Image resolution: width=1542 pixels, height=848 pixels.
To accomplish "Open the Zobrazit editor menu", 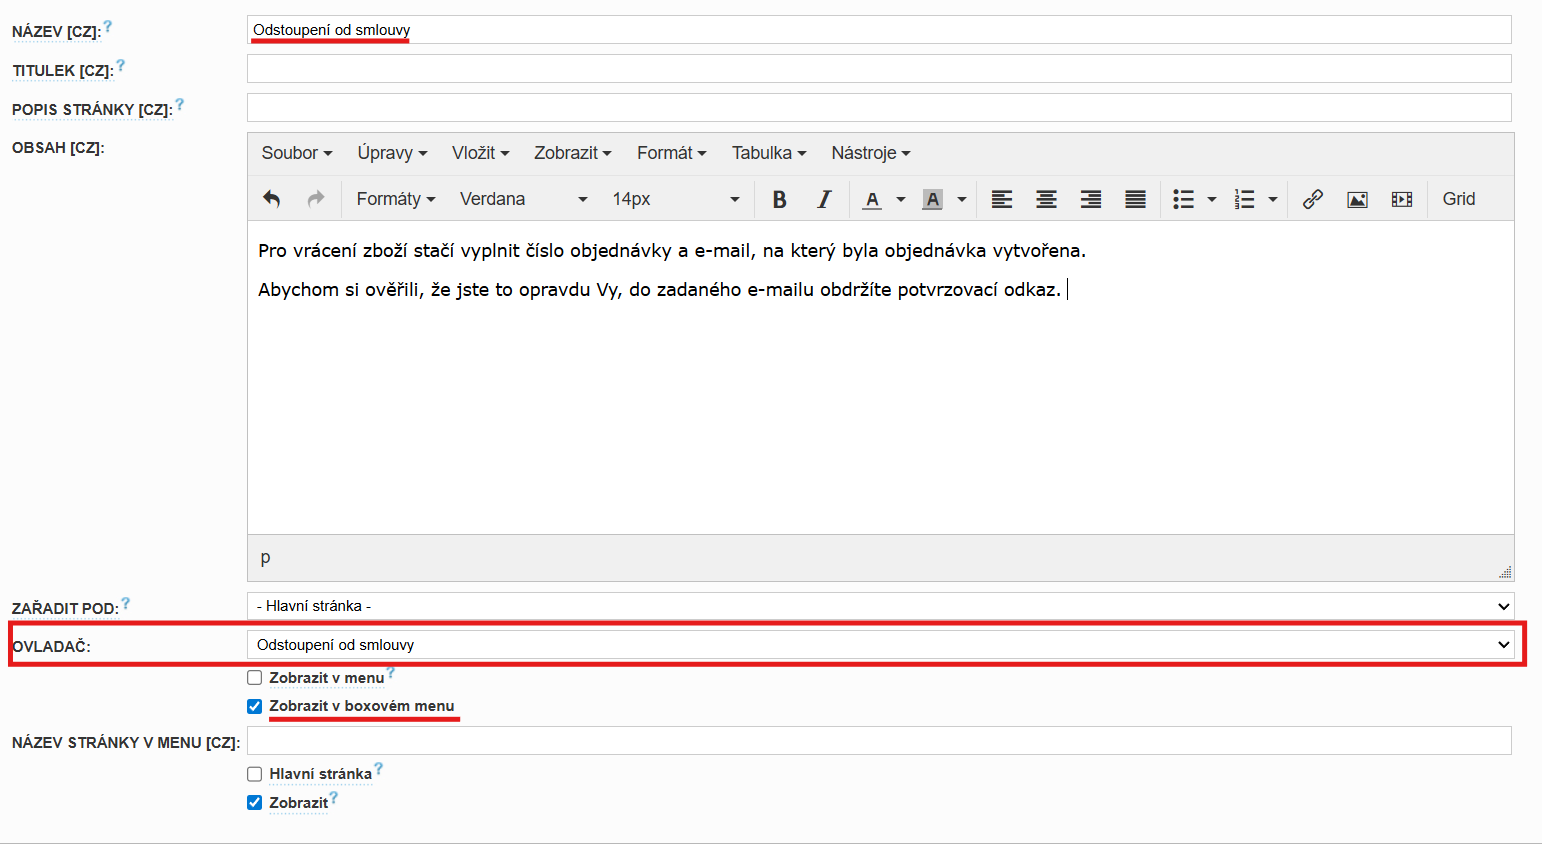I will (x=573, y=153).
